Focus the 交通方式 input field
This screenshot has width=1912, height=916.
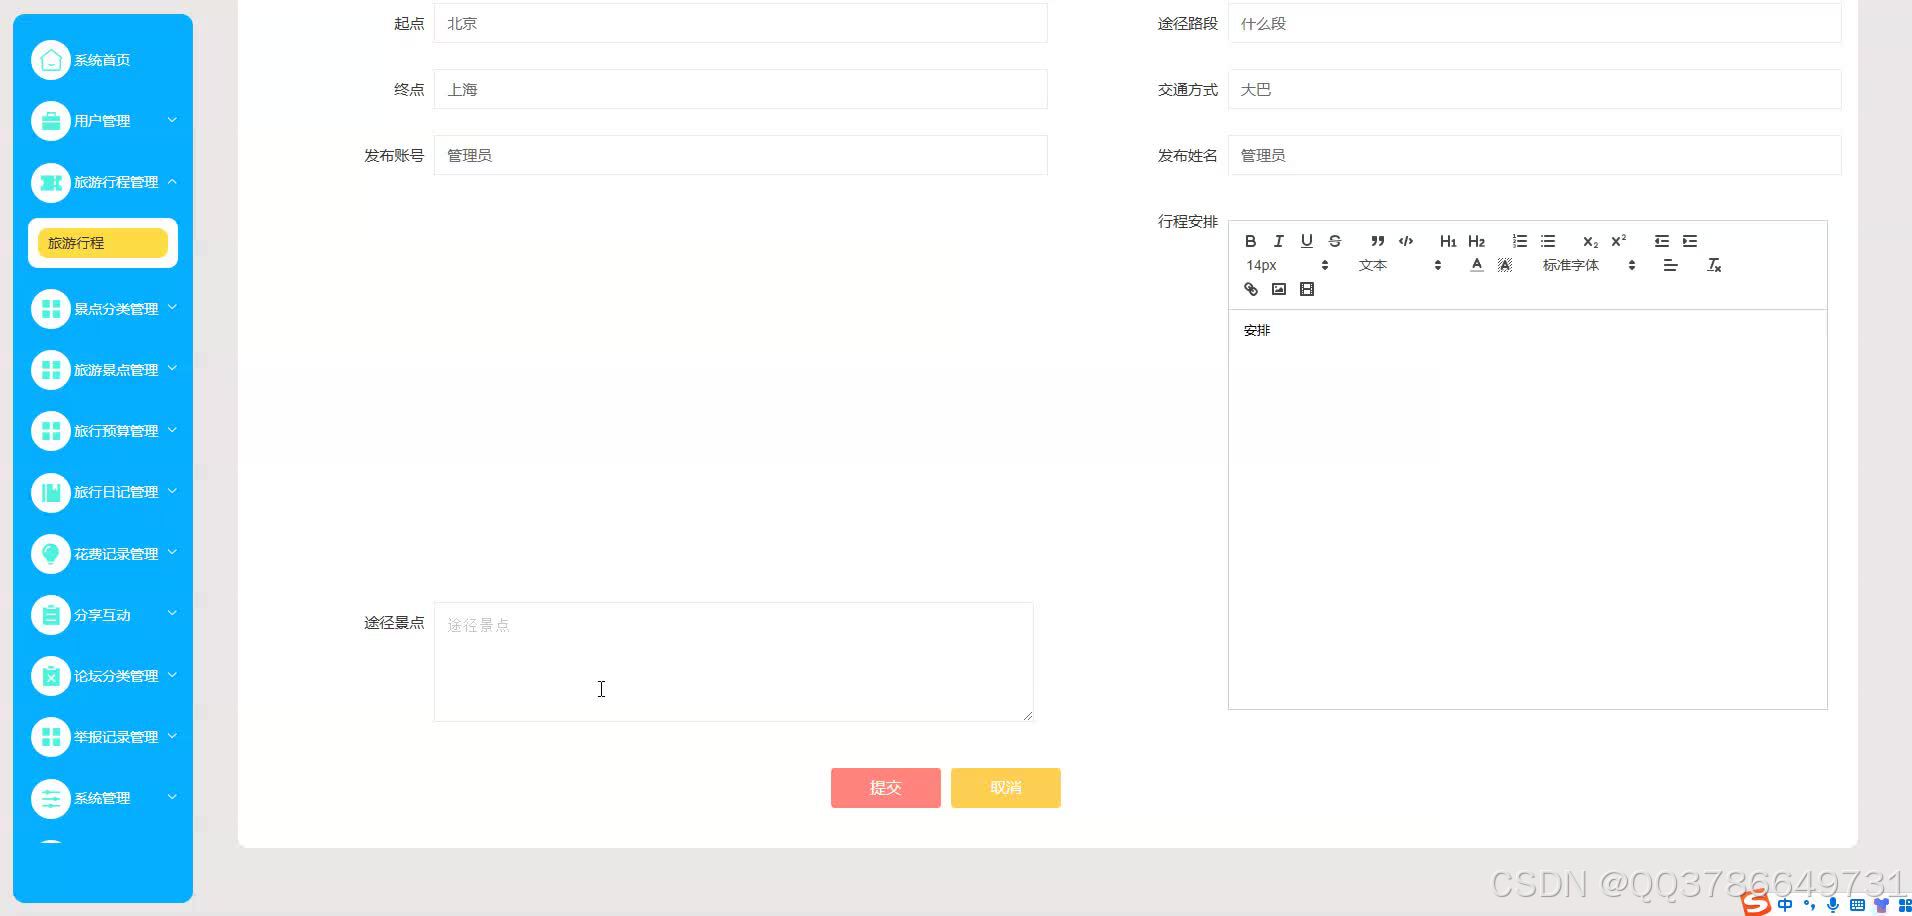click(1534, 89)
